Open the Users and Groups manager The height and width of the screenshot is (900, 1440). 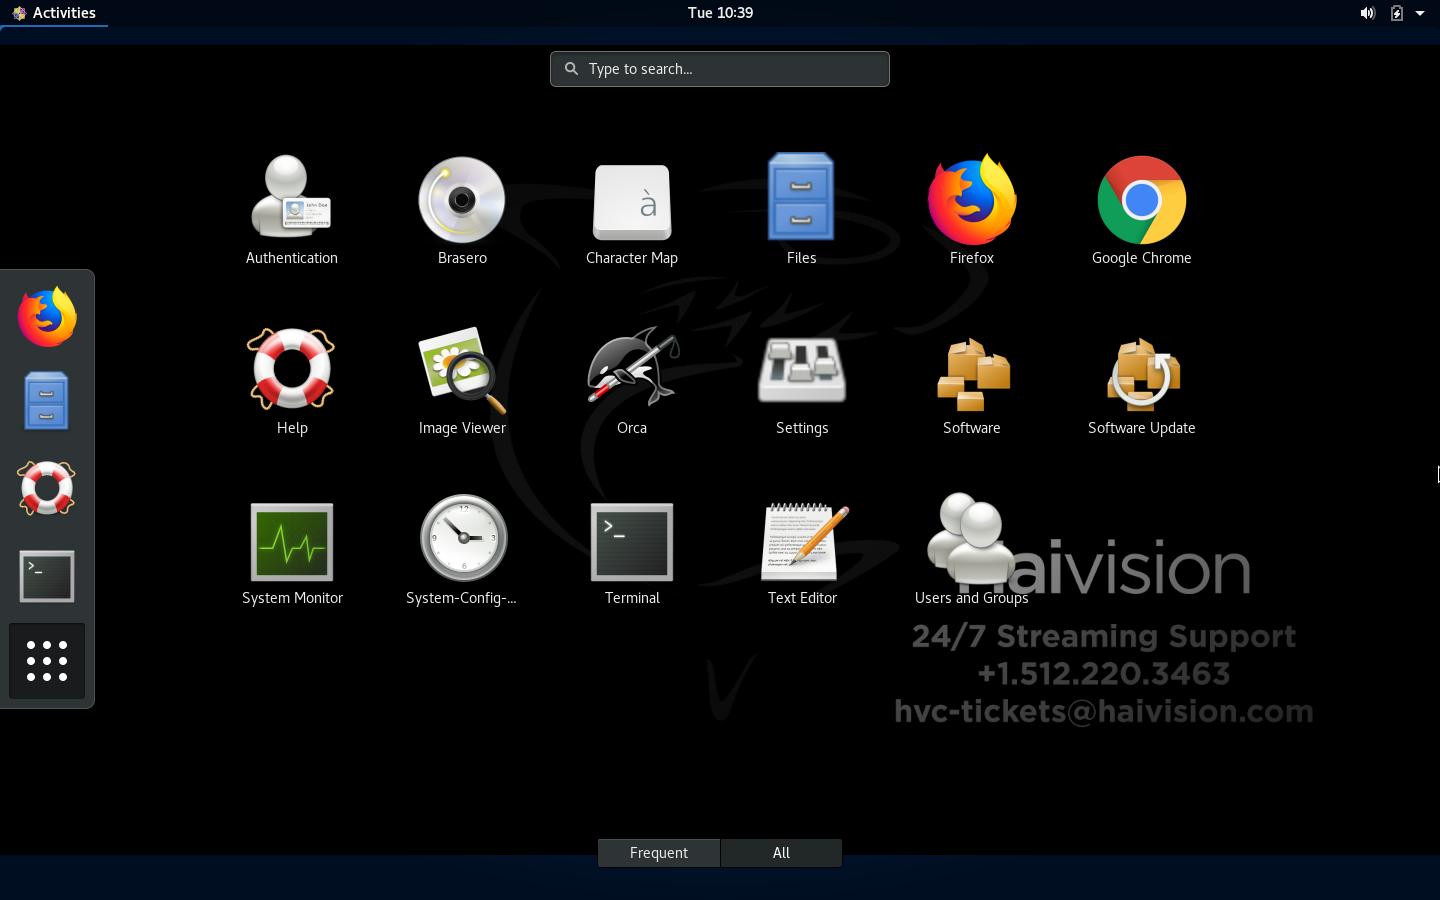click(x=971, y=540)
